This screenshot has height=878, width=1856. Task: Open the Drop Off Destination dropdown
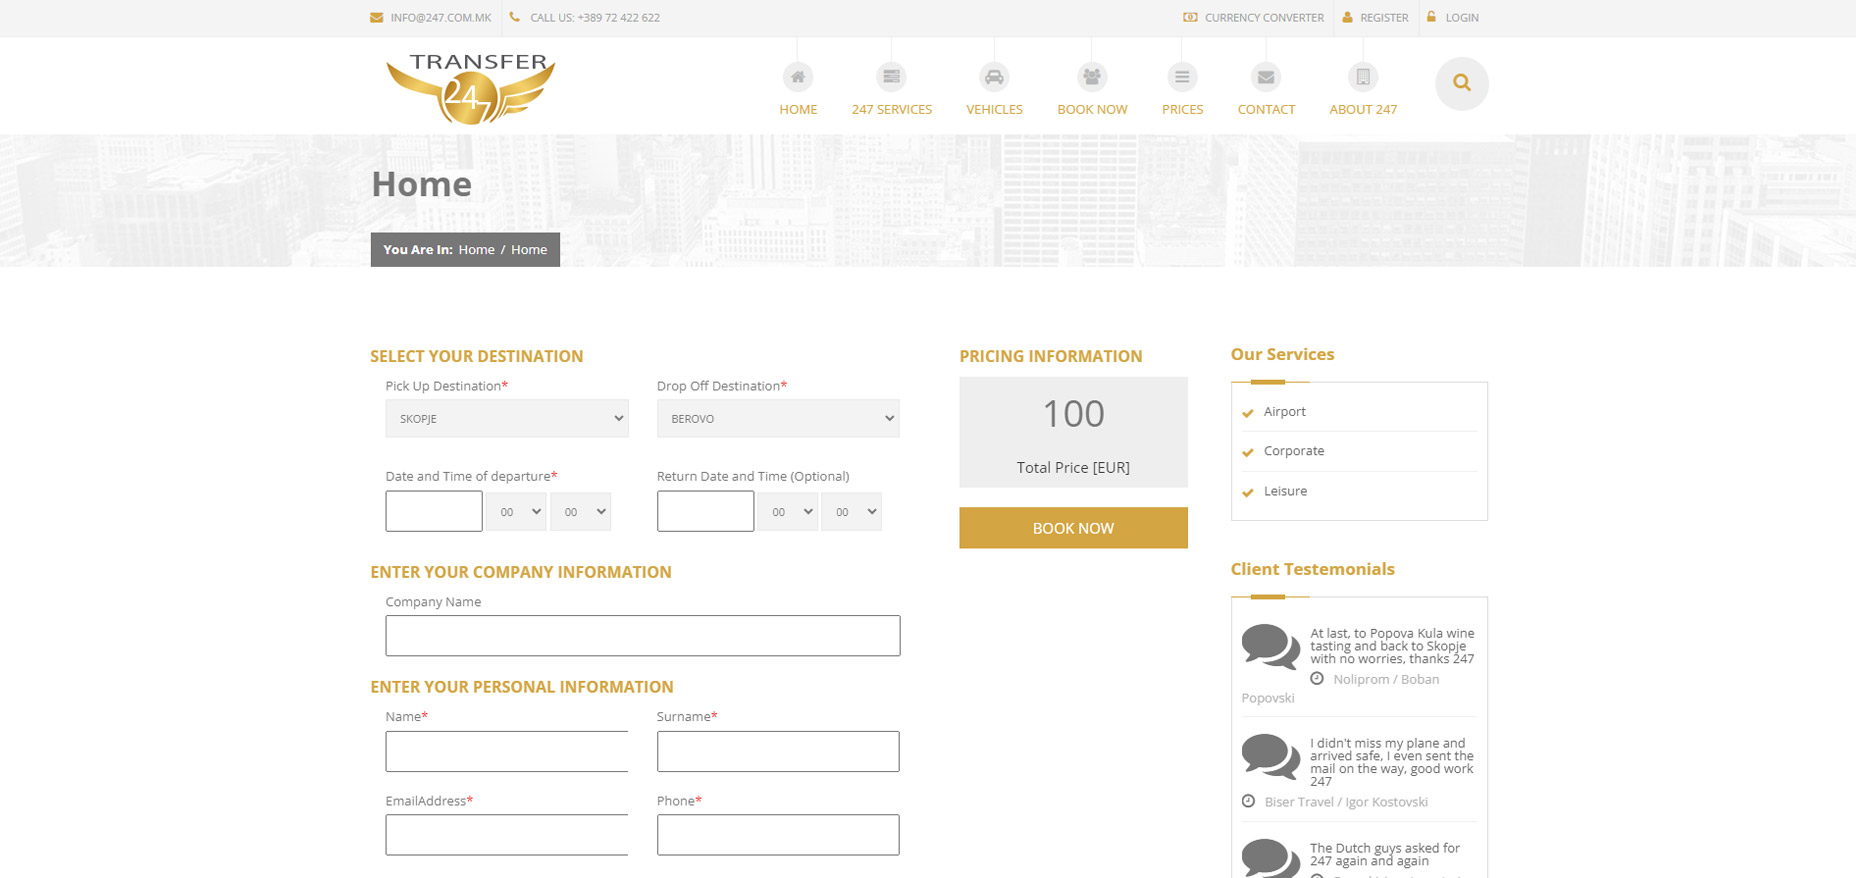tap(778, 419)
